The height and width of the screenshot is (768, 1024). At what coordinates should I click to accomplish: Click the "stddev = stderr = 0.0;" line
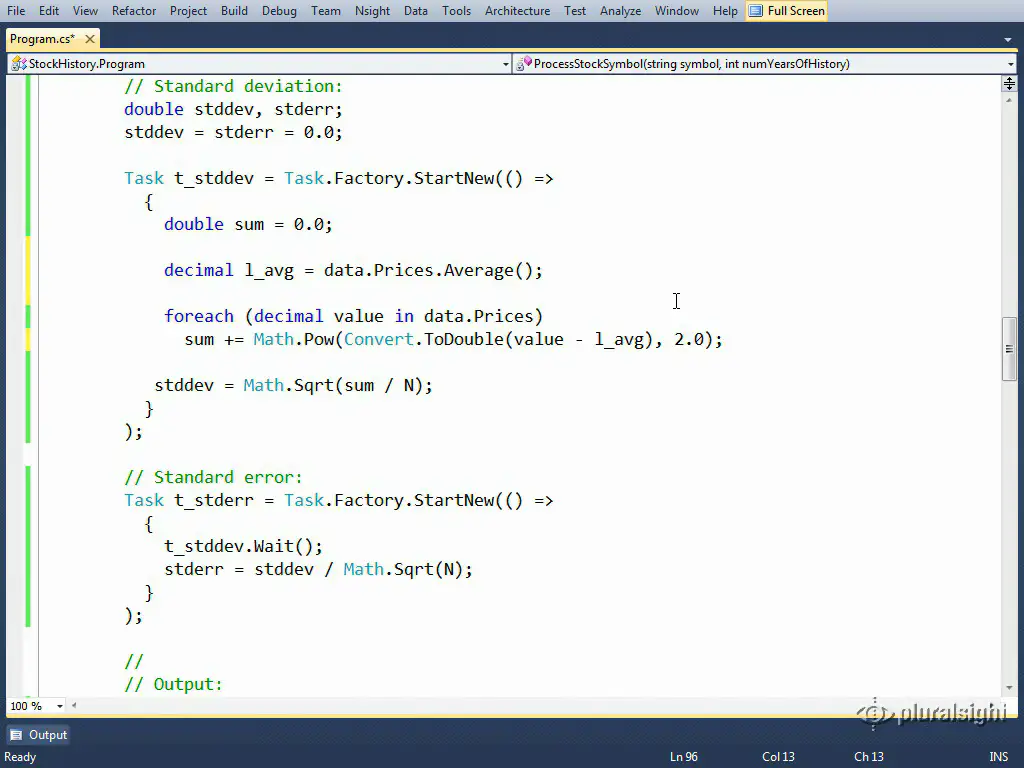coord(233,132)
